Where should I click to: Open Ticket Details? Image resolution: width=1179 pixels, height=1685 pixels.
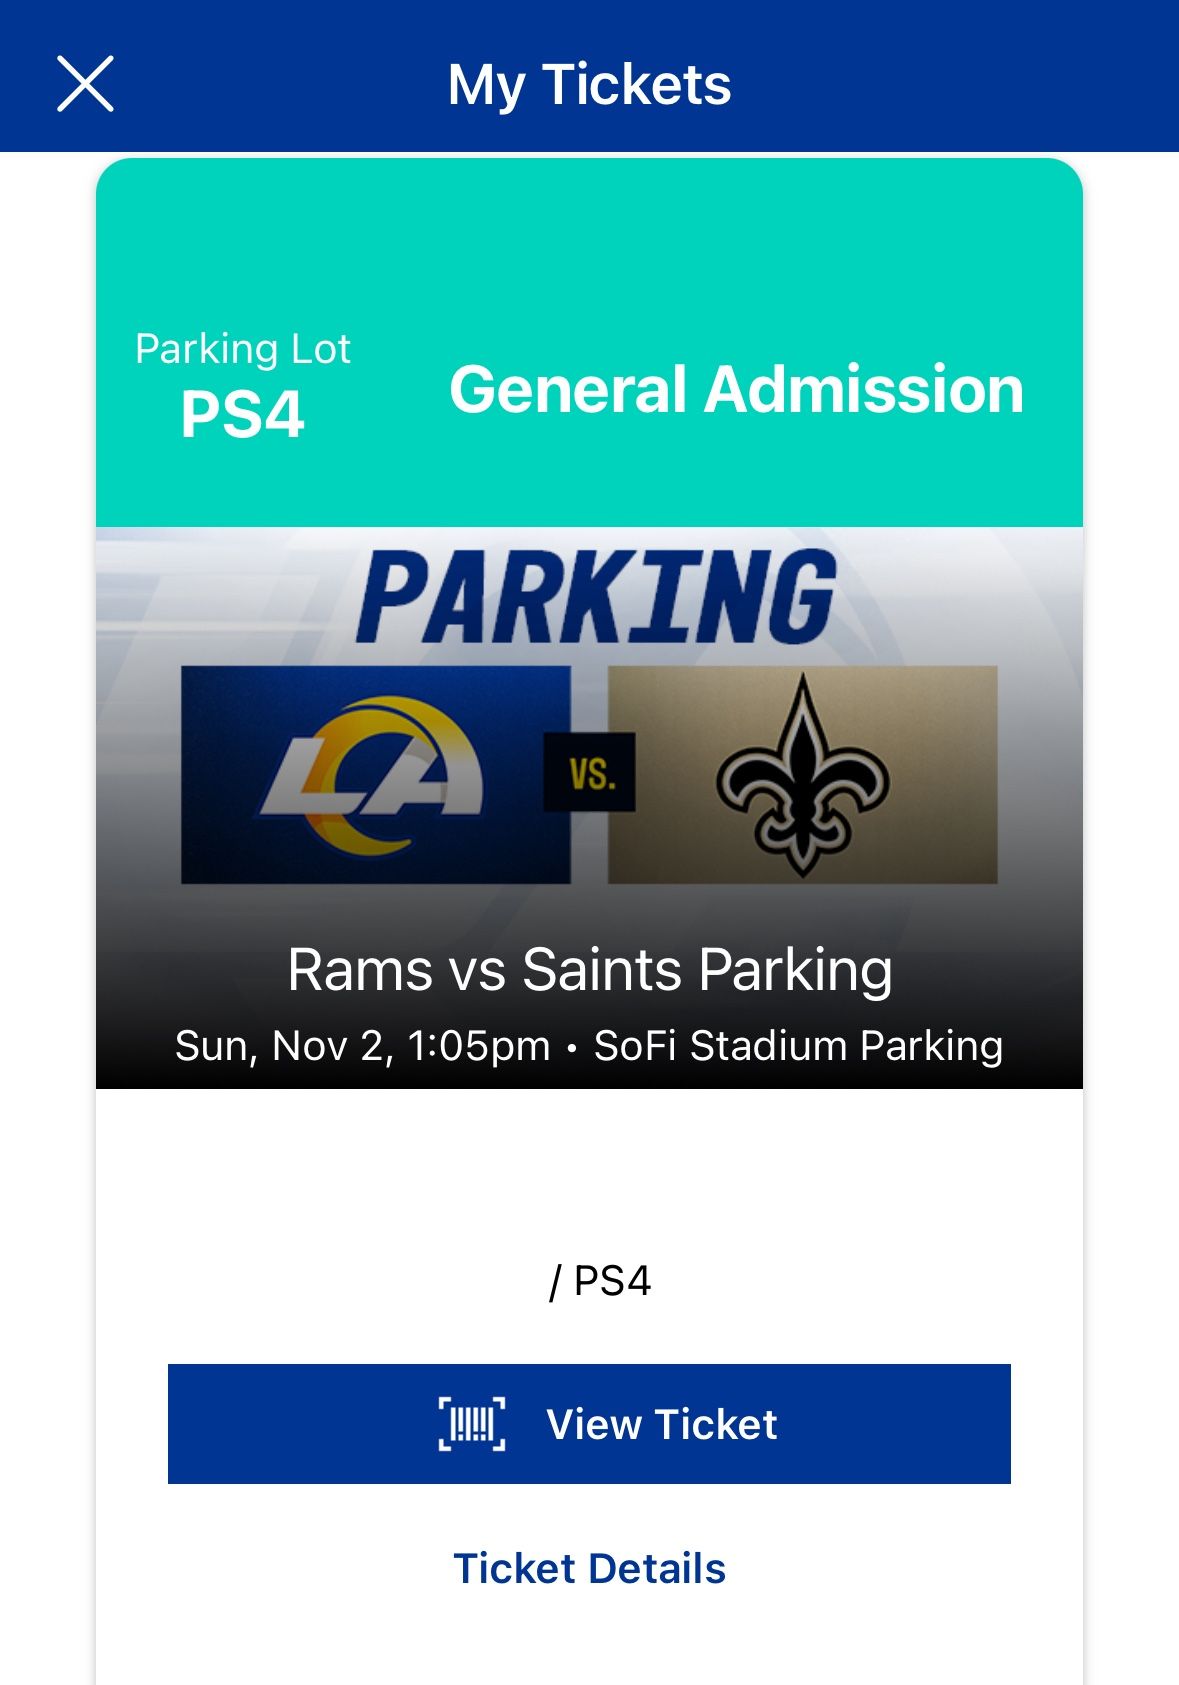coord(590,1568)
